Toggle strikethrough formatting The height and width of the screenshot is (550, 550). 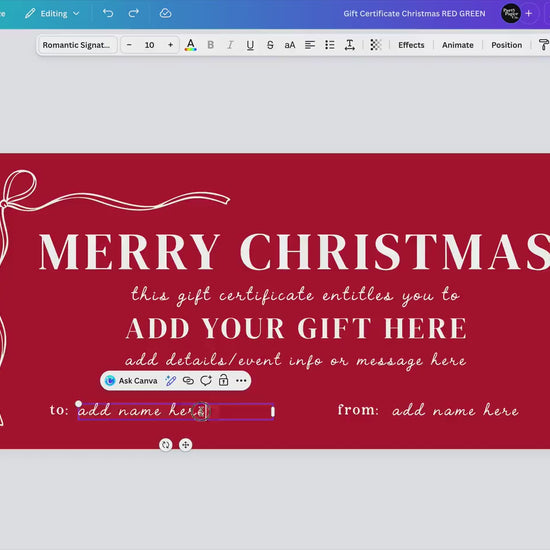tap(270, 45)
